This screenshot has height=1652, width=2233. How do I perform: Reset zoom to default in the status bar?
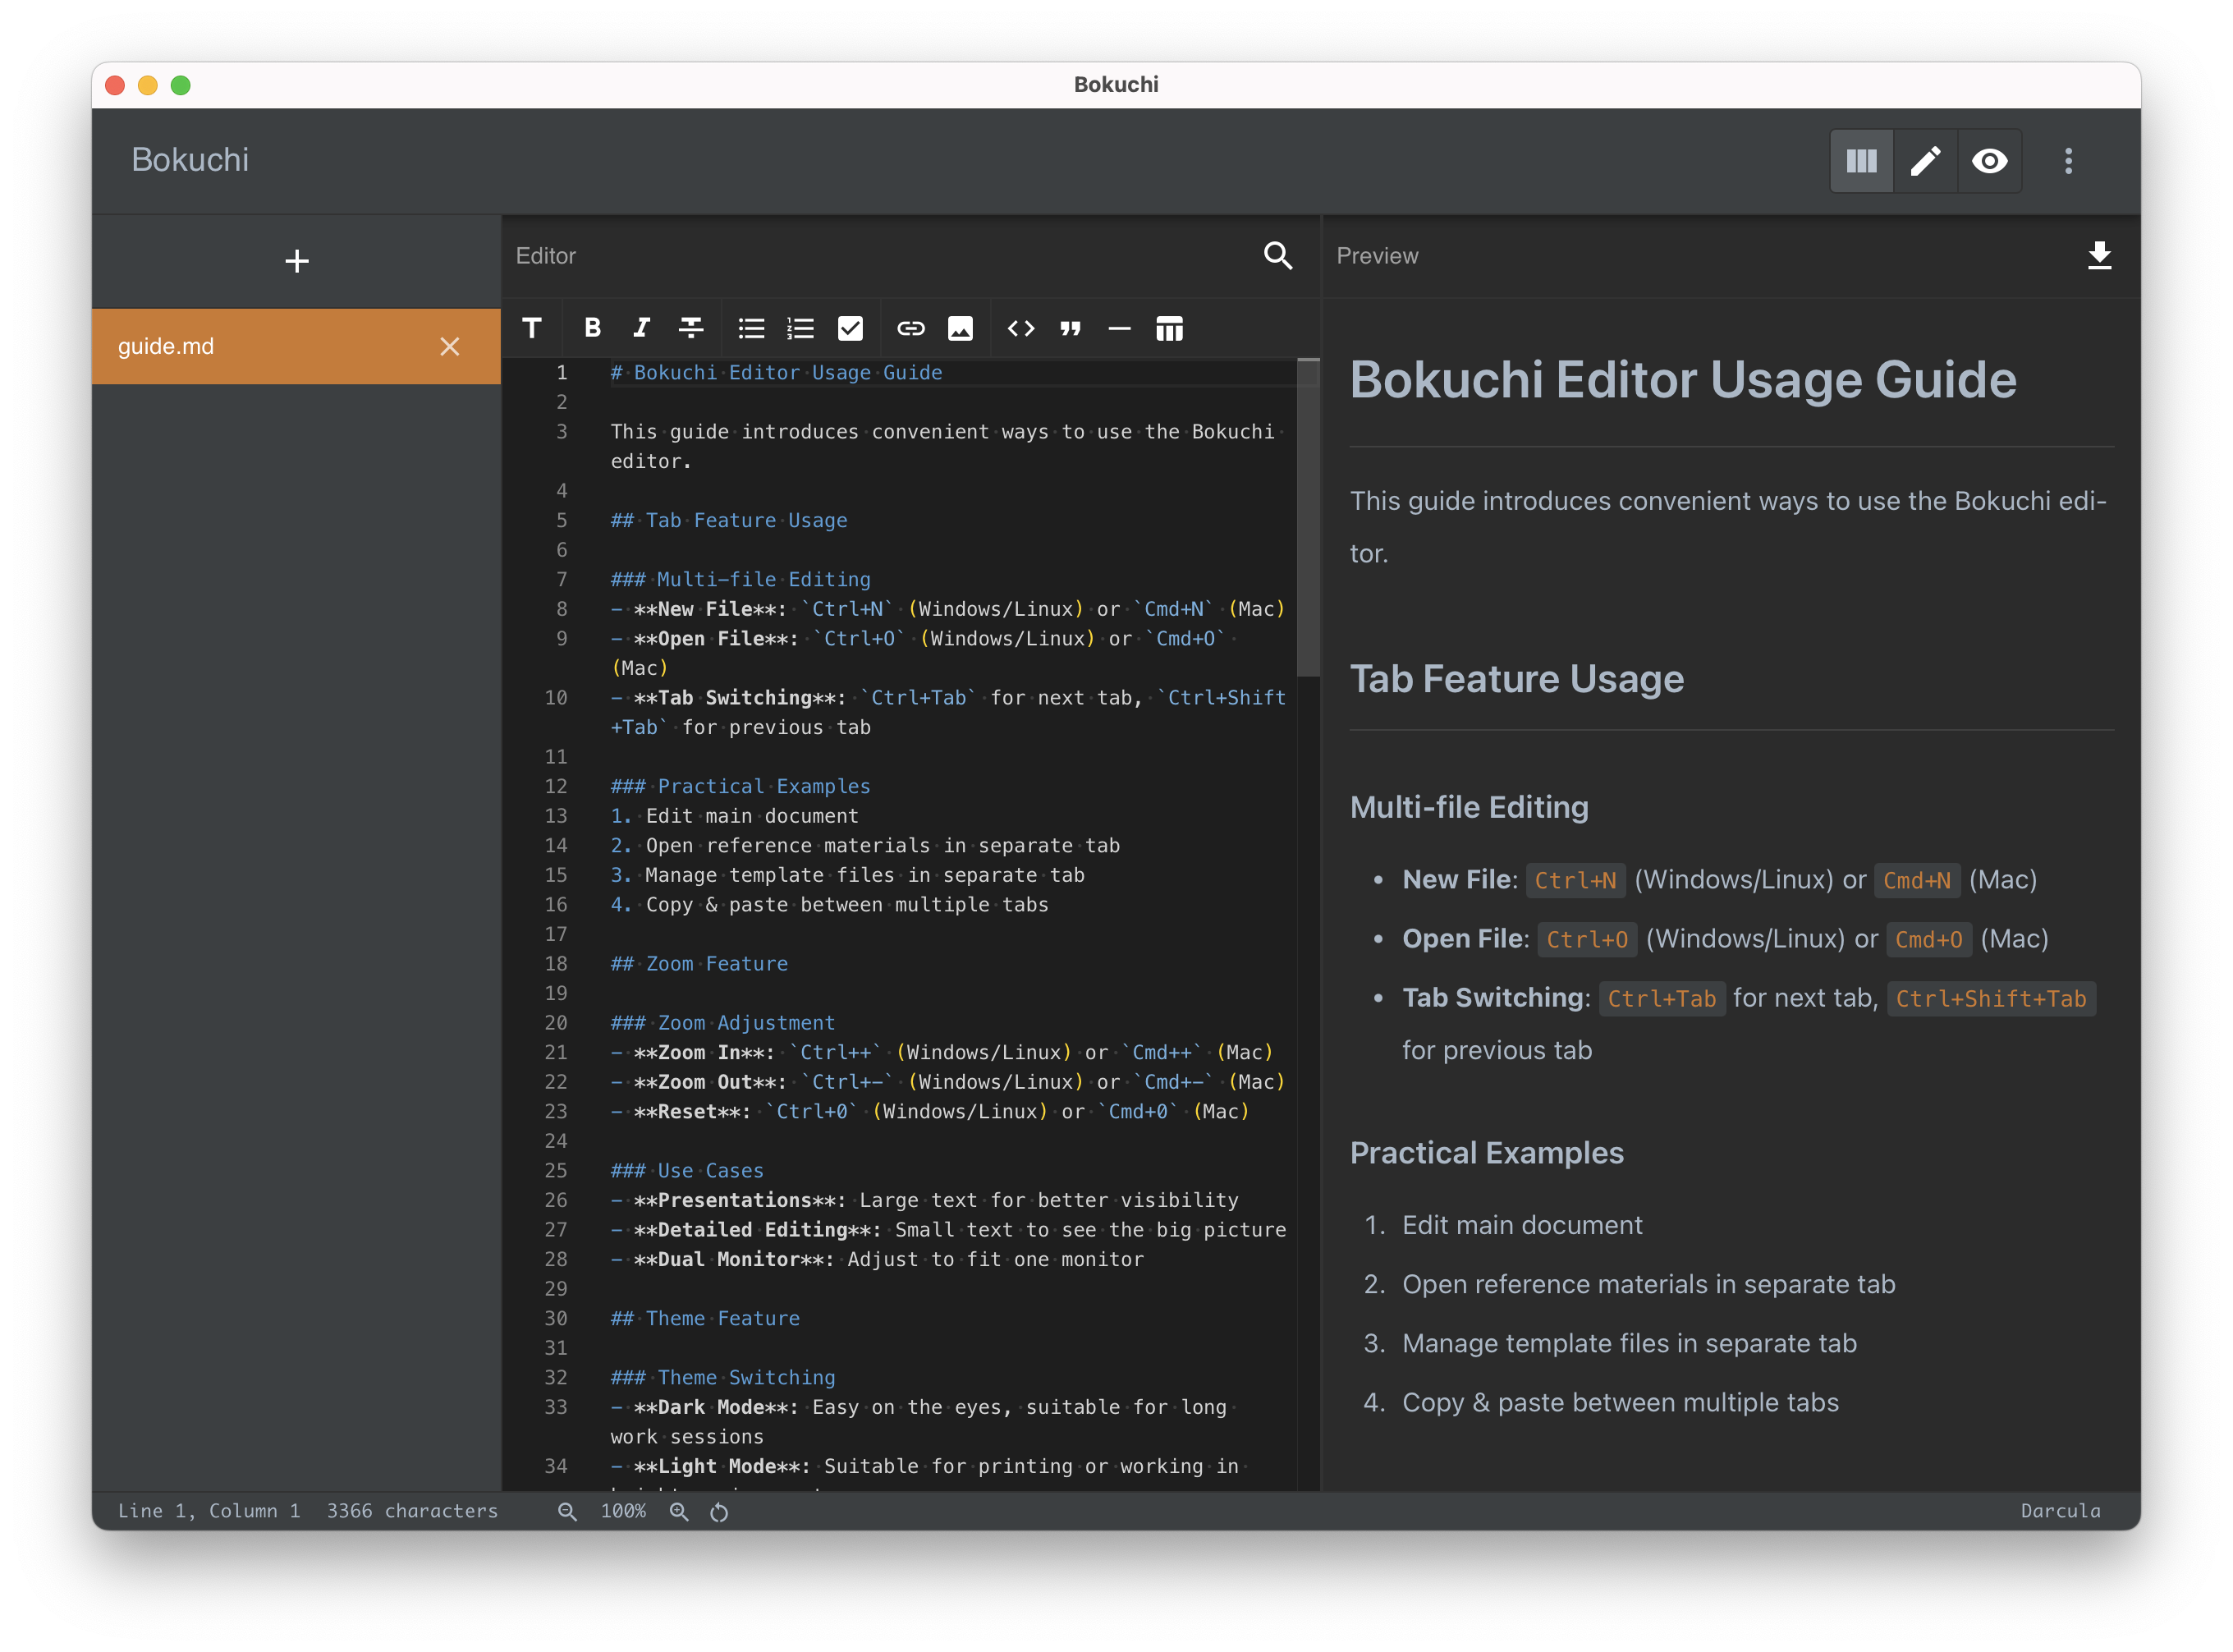click(719, 1512)
